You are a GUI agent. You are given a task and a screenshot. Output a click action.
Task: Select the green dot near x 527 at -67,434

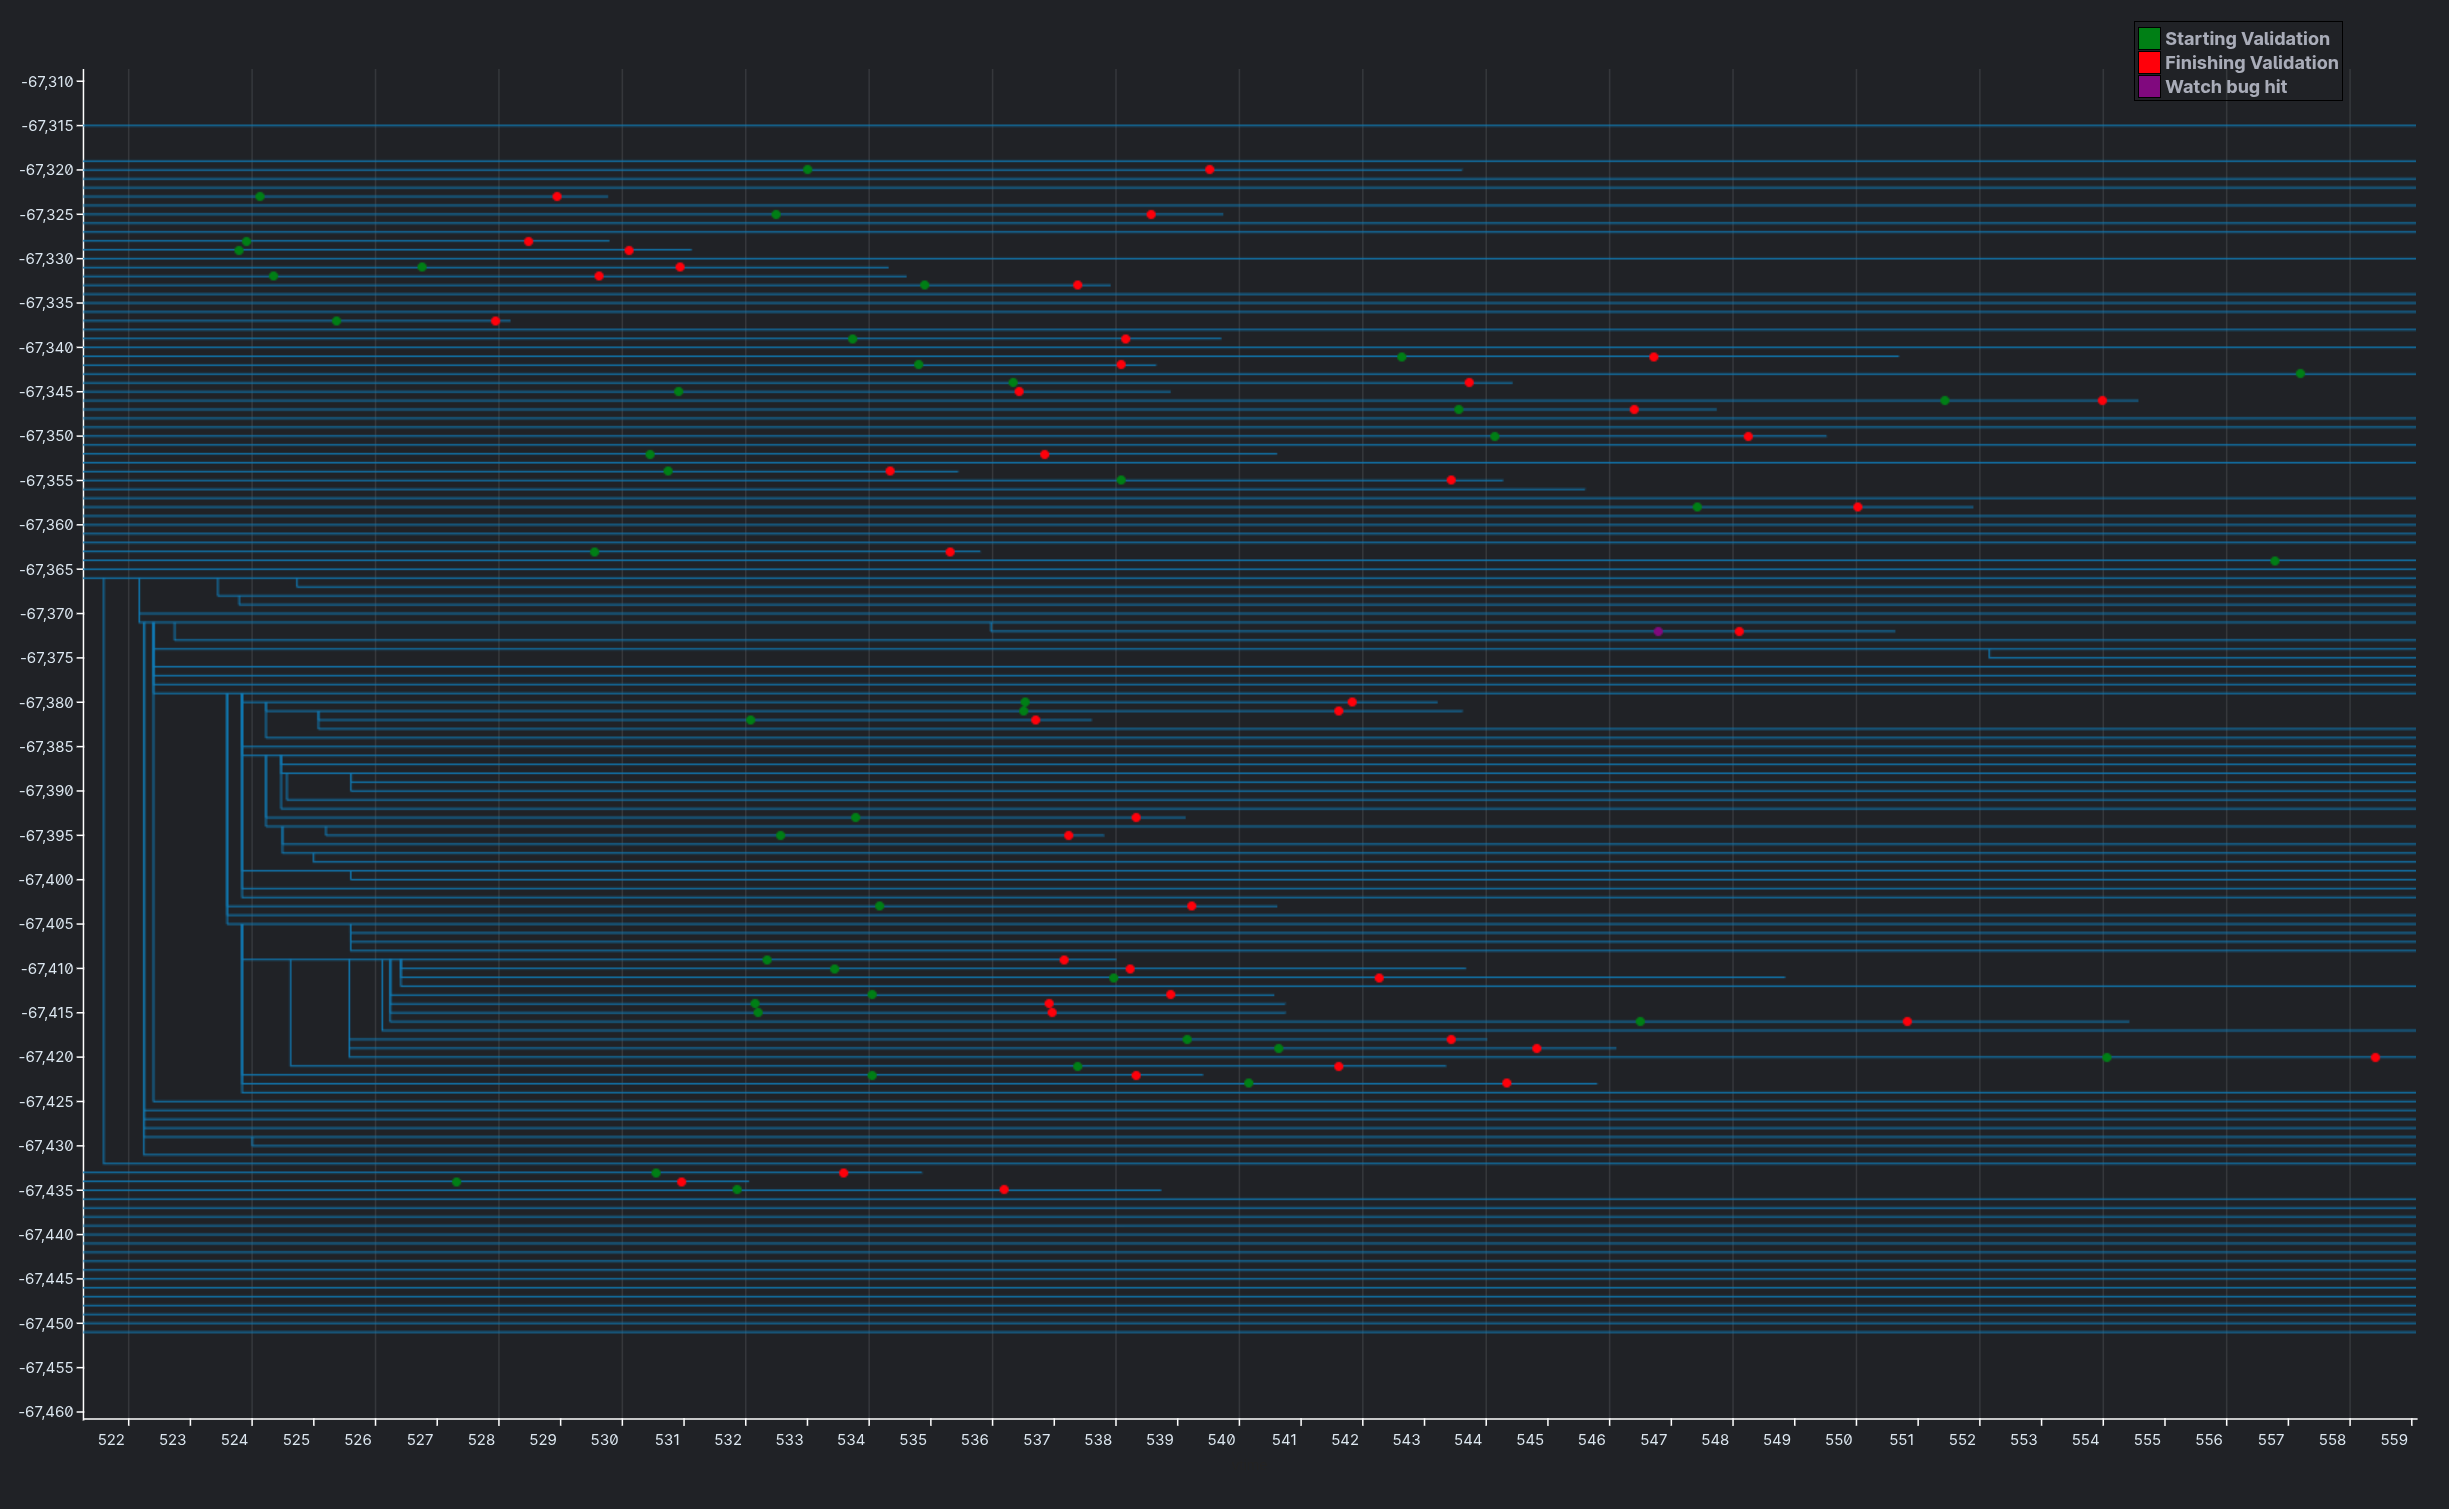457,1182
